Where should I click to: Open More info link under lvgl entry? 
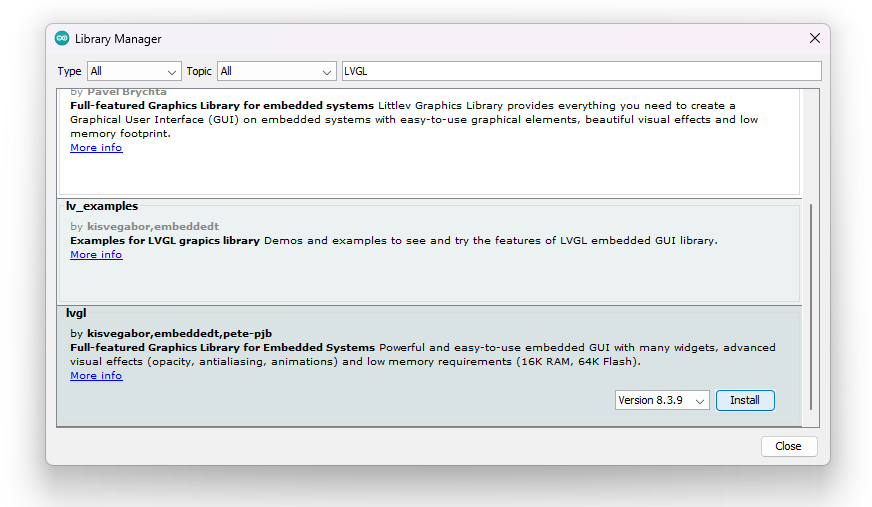(x=96, y=376)
